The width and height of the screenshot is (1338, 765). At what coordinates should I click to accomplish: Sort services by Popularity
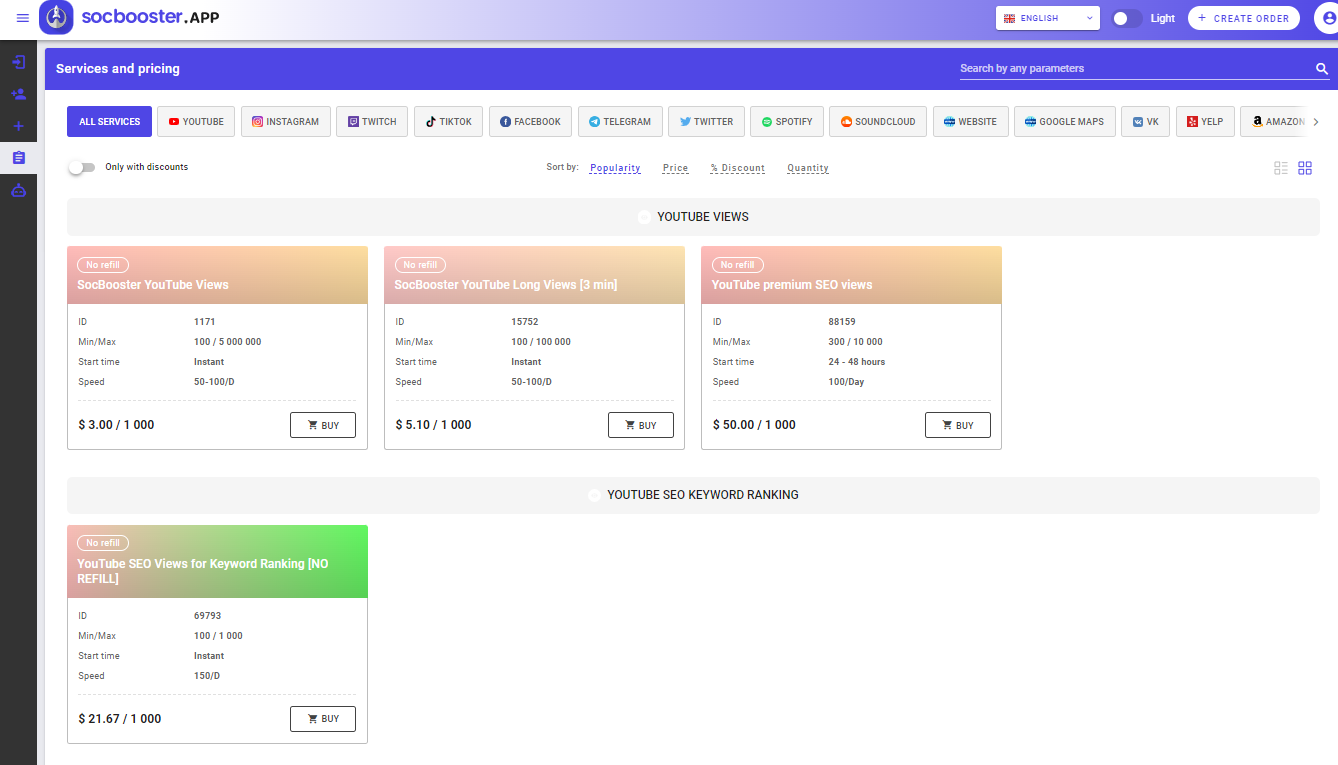pos(615,168)
